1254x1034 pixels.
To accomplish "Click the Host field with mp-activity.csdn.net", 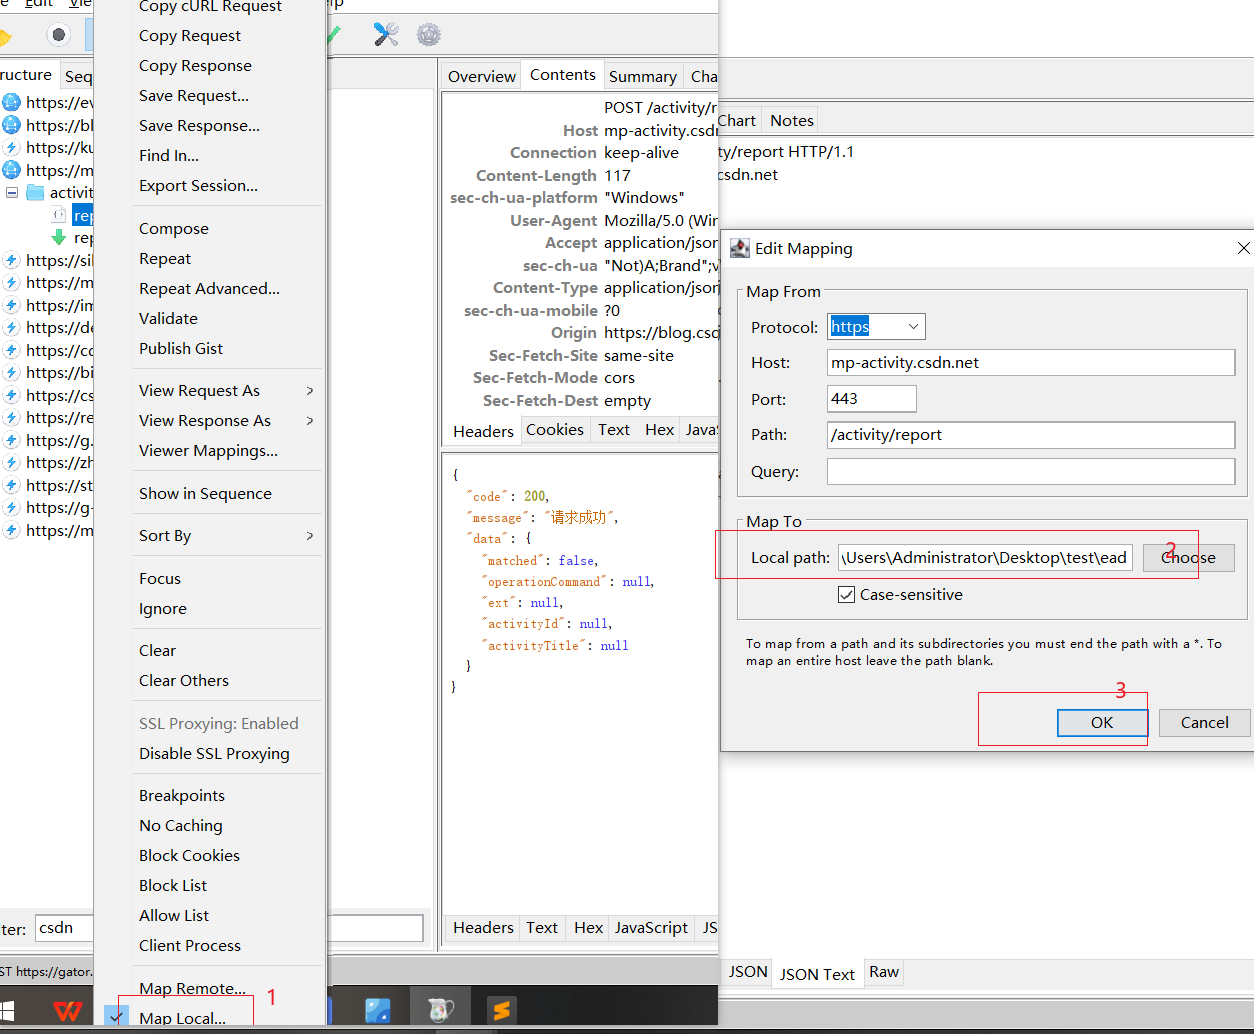I will click(1031, 363).
